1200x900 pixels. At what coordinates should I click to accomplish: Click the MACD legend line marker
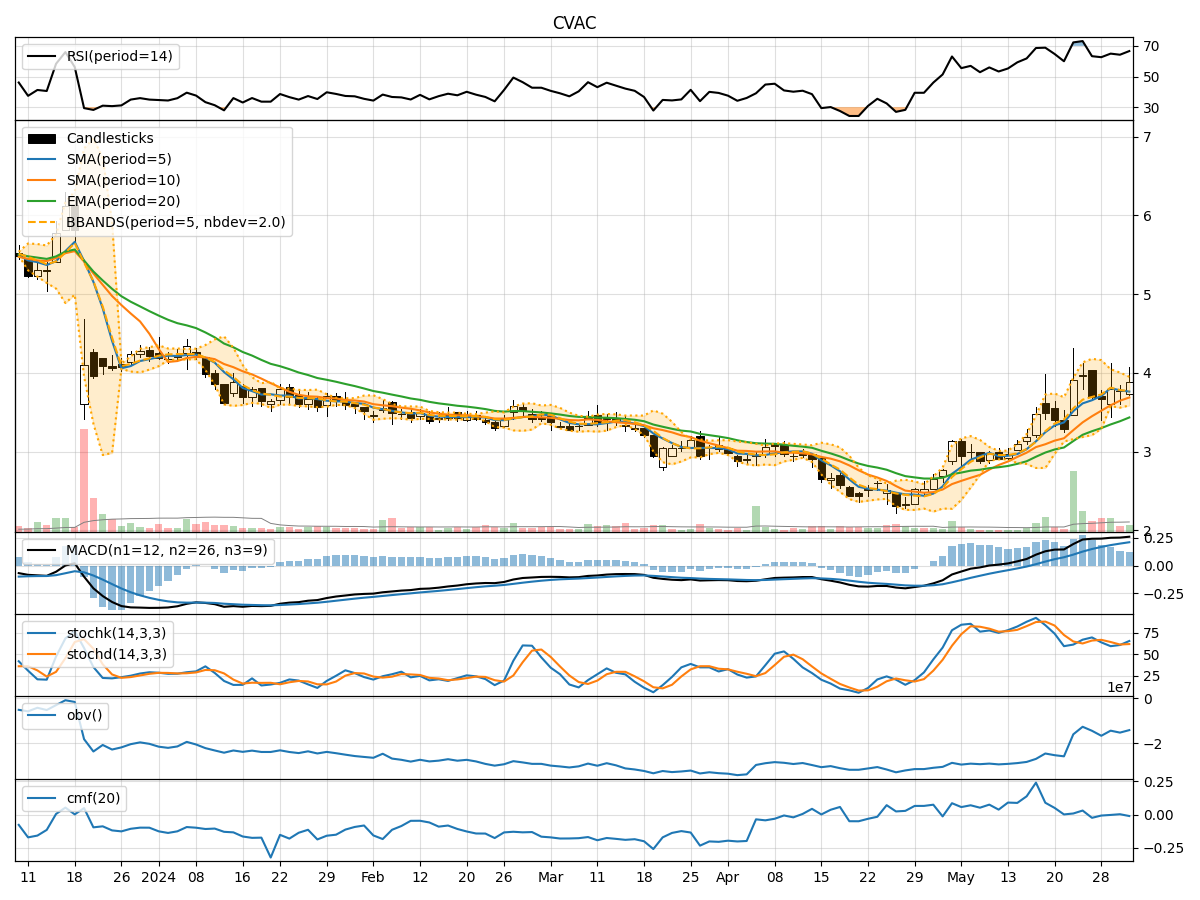tap(44, 551)
